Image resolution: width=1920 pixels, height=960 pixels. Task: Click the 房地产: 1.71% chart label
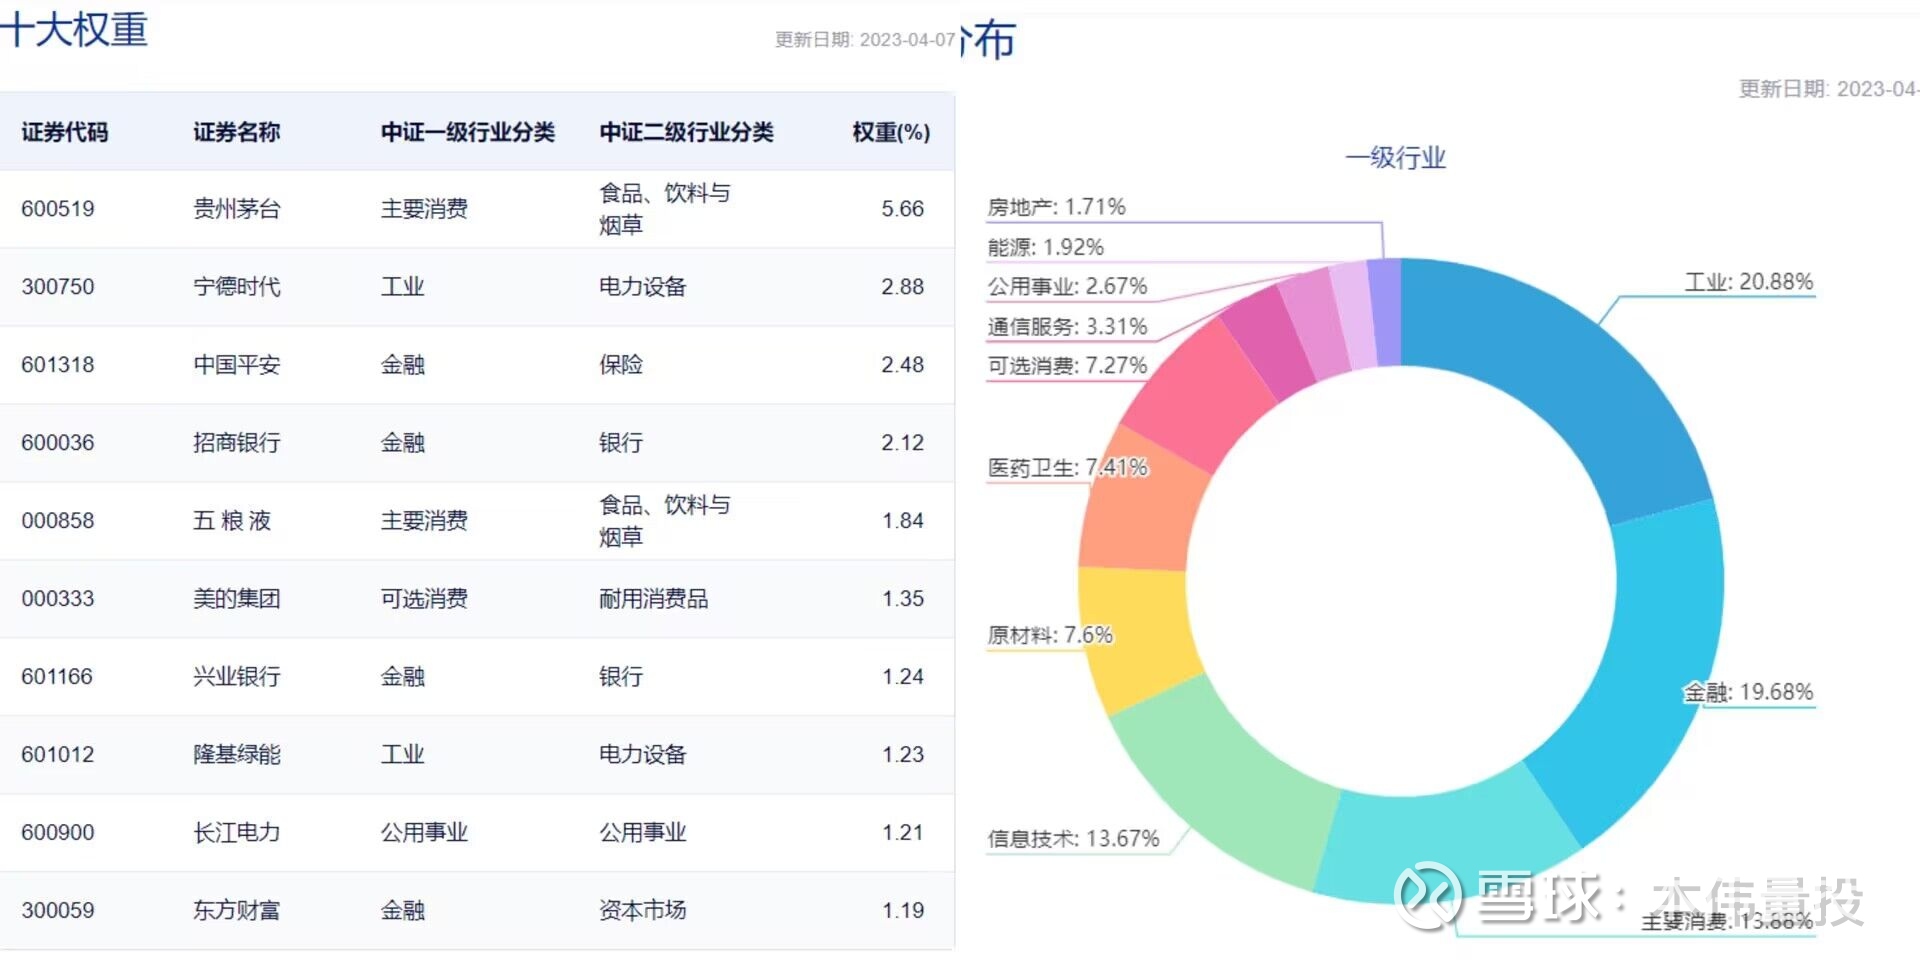pos(1056,207)
